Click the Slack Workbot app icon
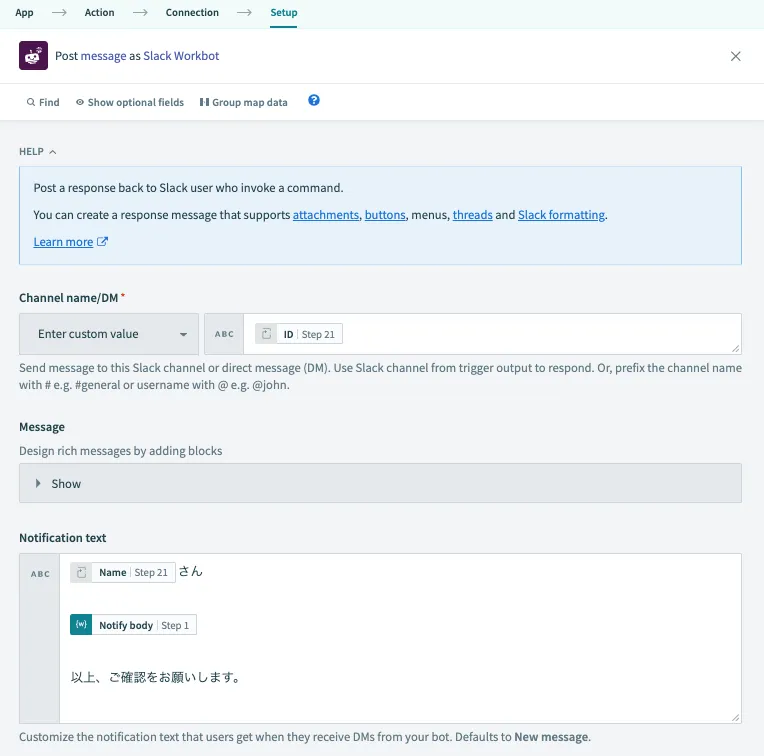Image resolution: width=764 pixels, height=756 pixels. point(33,56)
